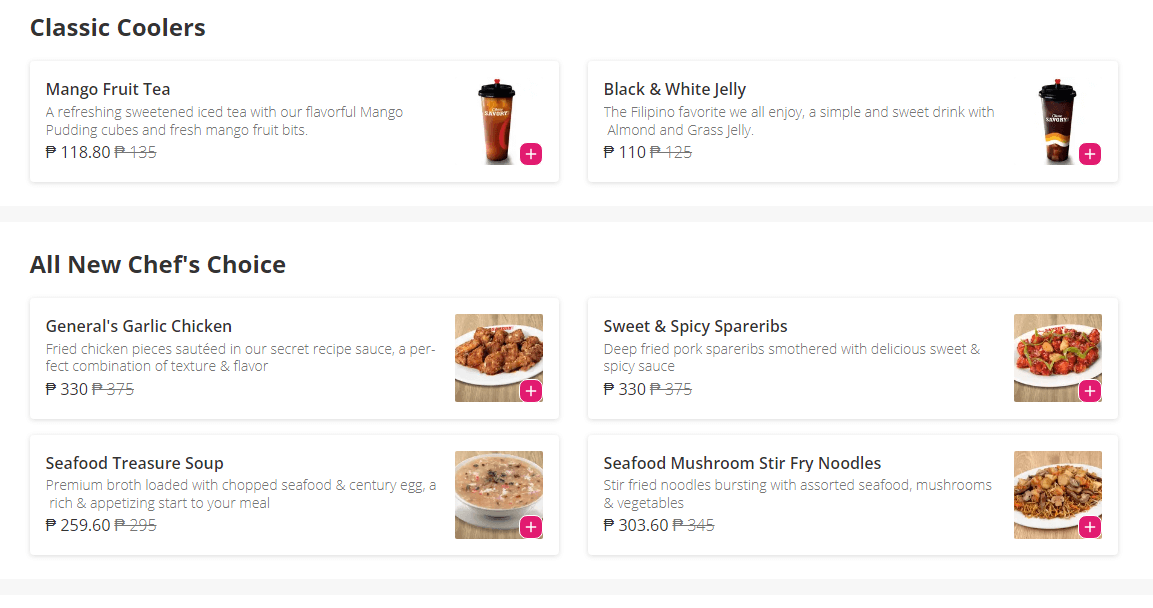Screen dimensions: 1153x608
Task: Click the All New Chef's Choice heading
Action: click(157, 264)
